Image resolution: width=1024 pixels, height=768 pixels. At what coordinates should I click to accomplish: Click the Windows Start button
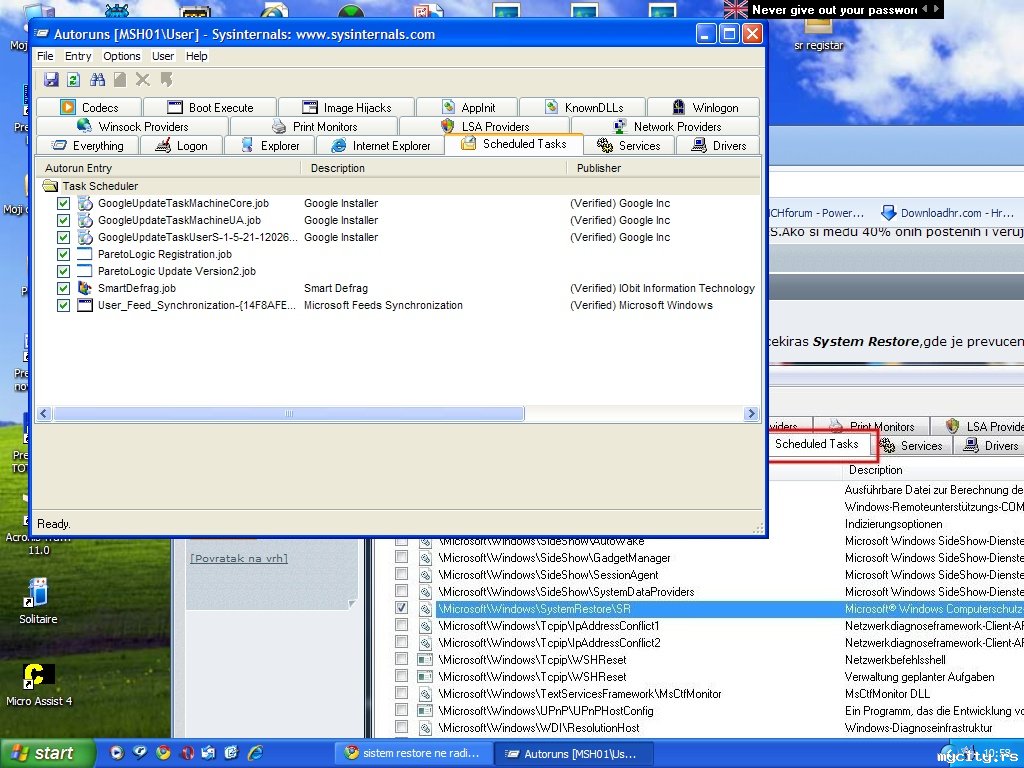(47, 753)
